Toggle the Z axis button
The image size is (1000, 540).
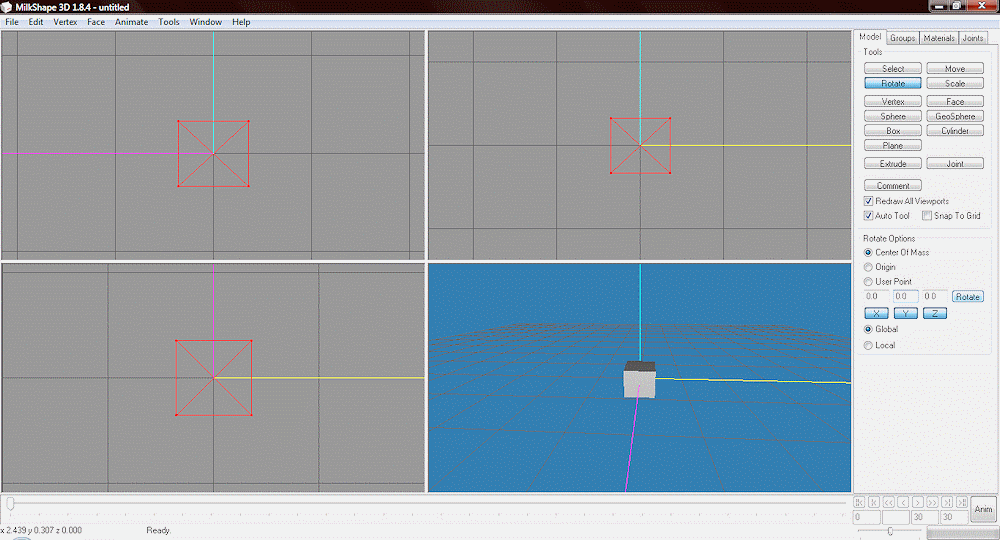[x=934, y=313]
